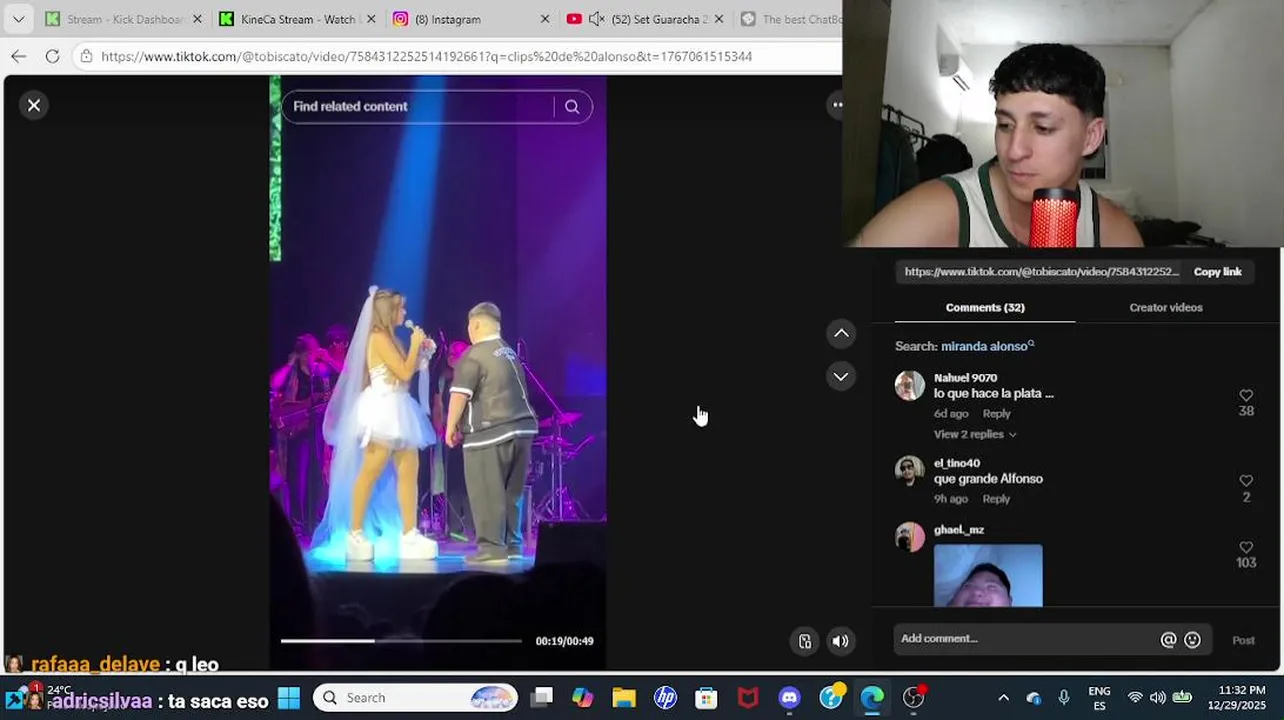Click the battery status tray icon

1182,698
